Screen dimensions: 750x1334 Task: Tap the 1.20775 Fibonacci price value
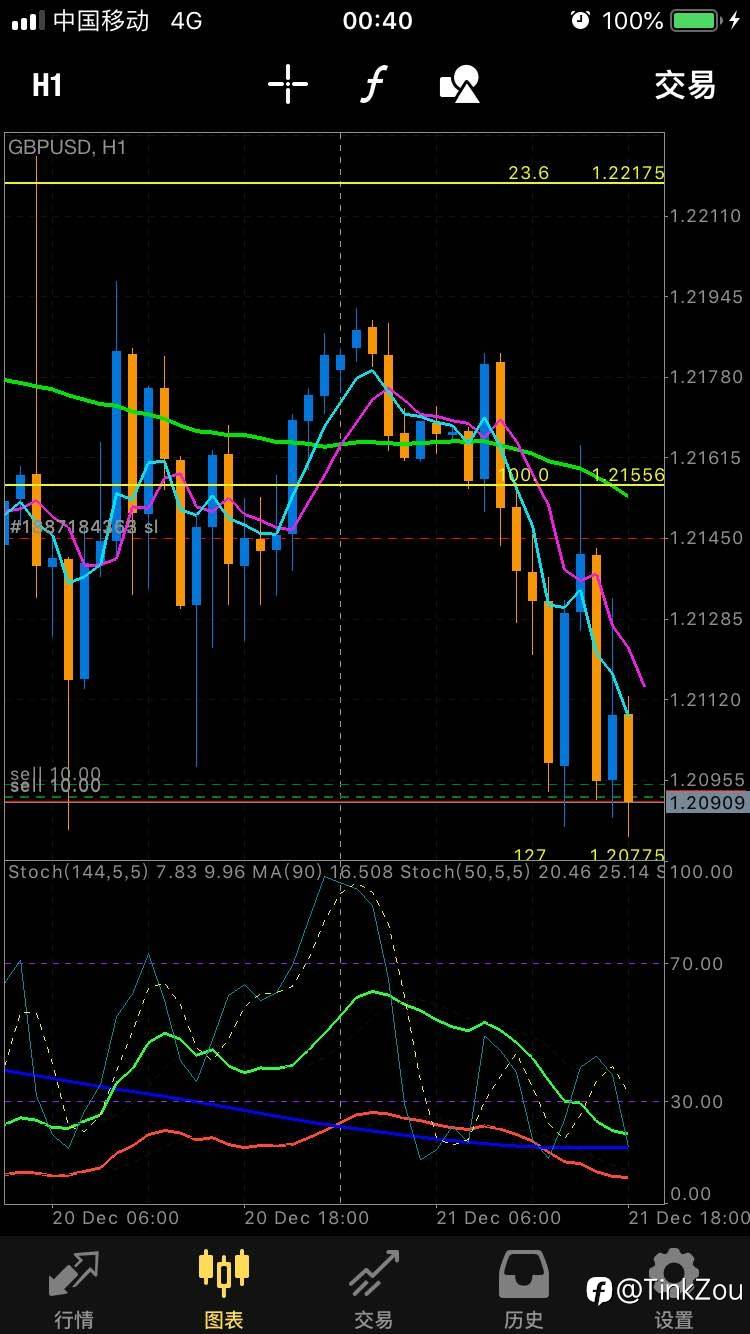[628, 855]
